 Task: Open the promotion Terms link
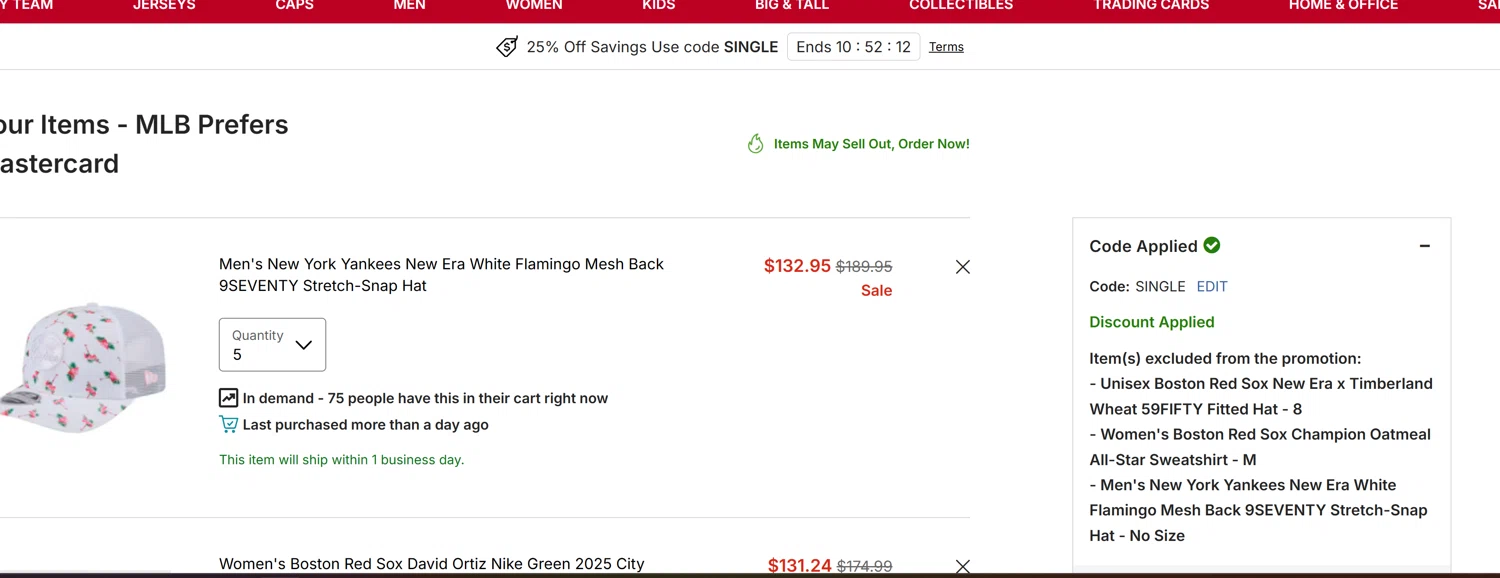[x=946, y=47]
